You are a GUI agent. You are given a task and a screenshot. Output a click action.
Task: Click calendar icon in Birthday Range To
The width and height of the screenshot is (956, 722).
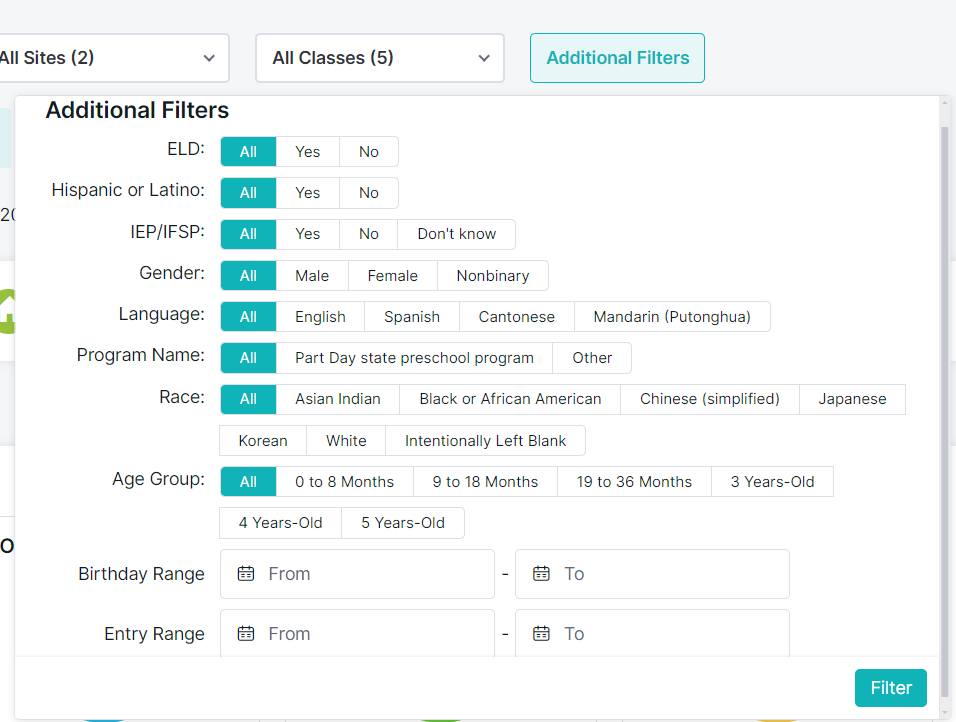541,574
